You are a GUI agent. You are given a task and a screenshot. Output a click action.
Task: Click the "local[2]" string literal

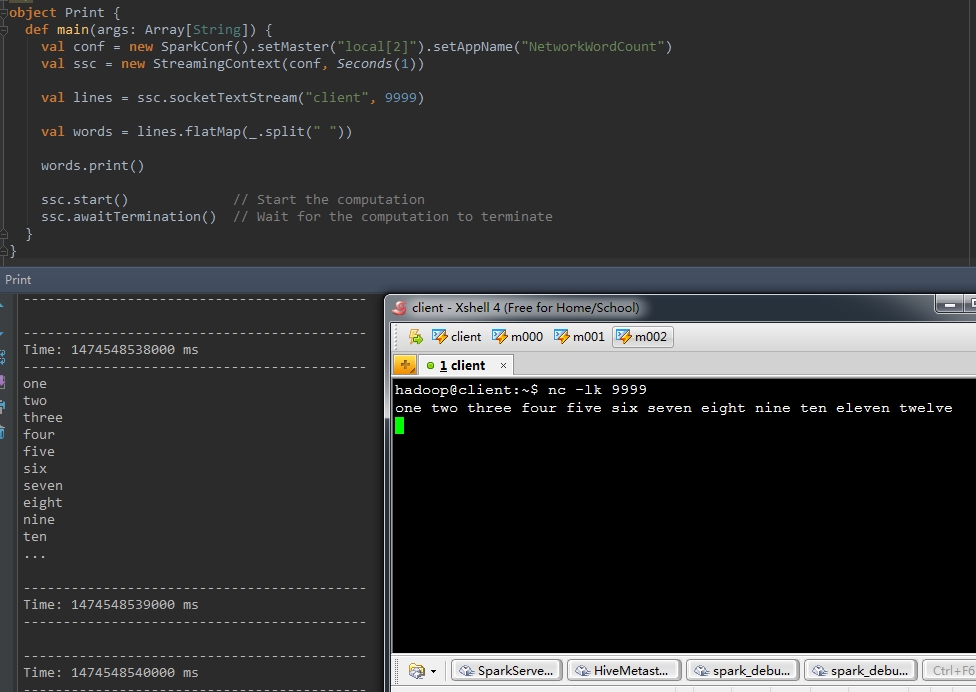[x=377, y=47]
